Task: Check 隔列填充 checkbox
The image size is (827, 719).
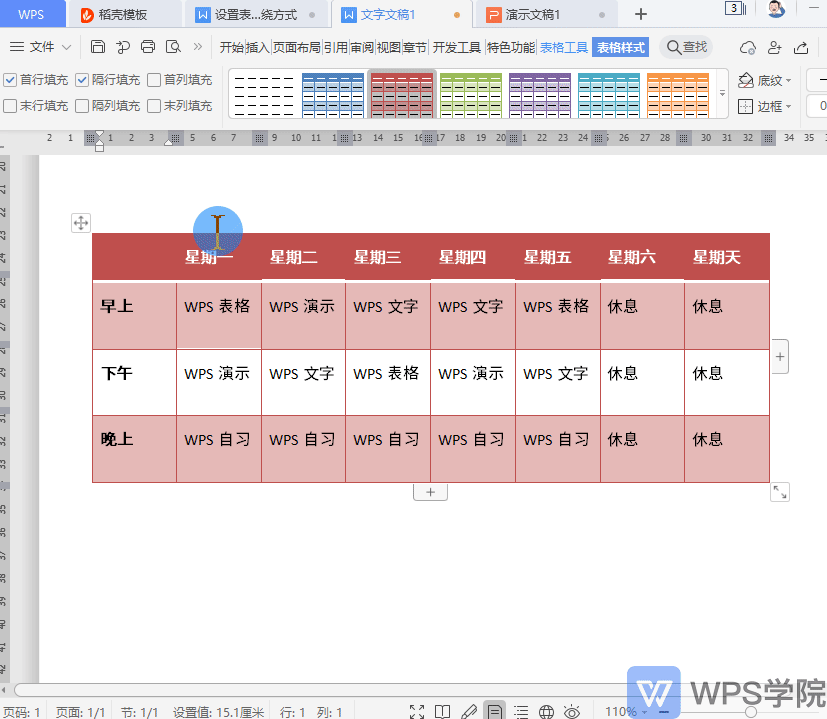Action: click(82, 106)
